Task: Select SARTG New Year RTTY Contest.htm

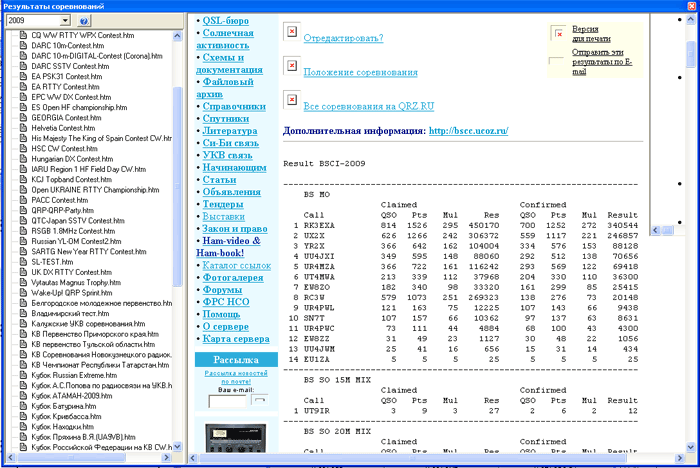Action: (88, 251)
